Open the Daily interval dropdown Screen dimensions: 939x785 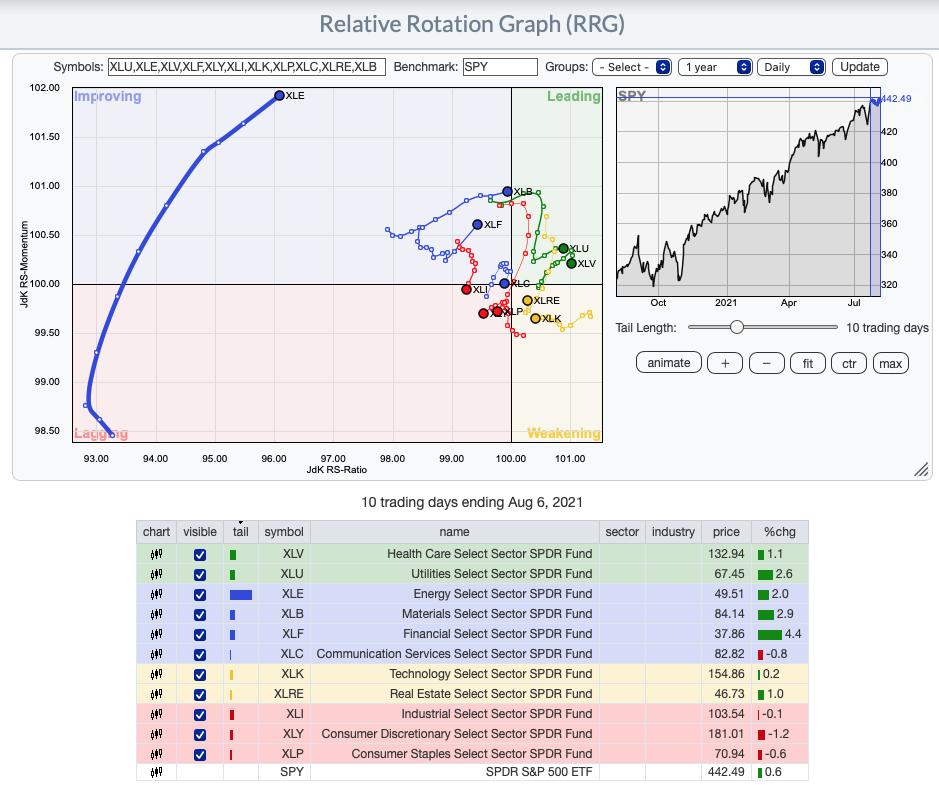[791, 67]
